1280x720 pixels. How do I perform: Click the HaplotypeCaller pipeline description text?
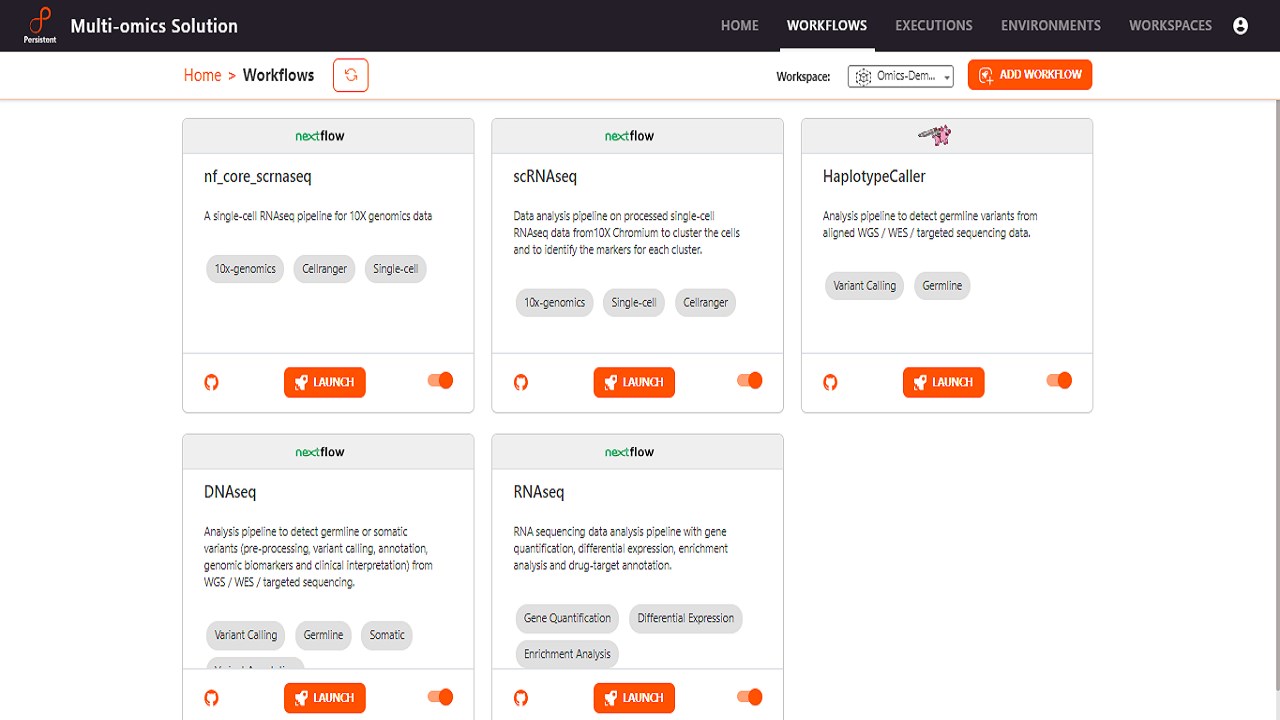[930, 224]
